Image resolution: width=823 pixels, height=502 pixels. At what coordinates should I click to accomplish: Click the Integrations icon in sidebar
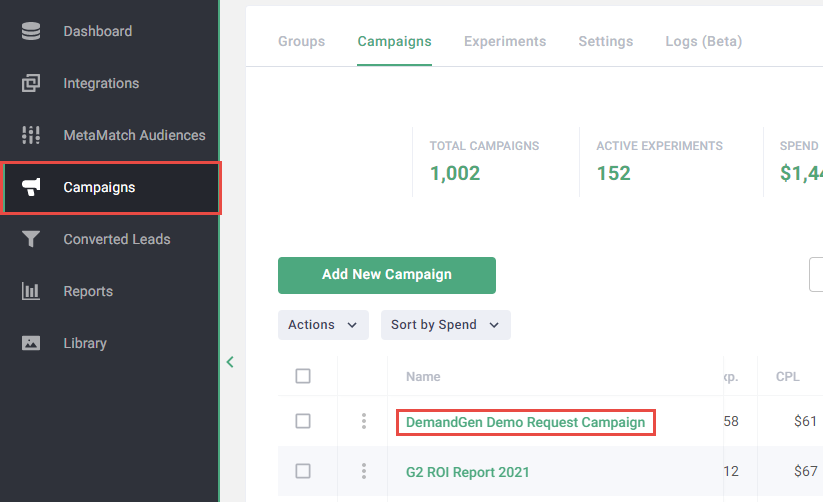[31, 83]
